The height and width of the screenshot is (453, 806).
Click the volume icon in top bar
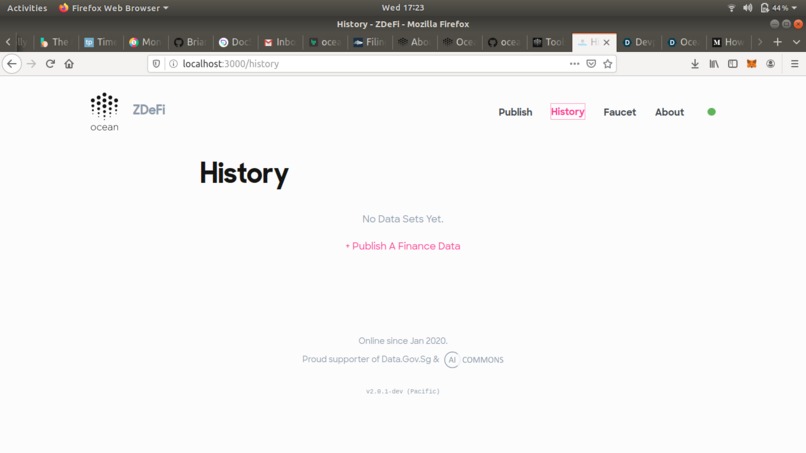747,8
